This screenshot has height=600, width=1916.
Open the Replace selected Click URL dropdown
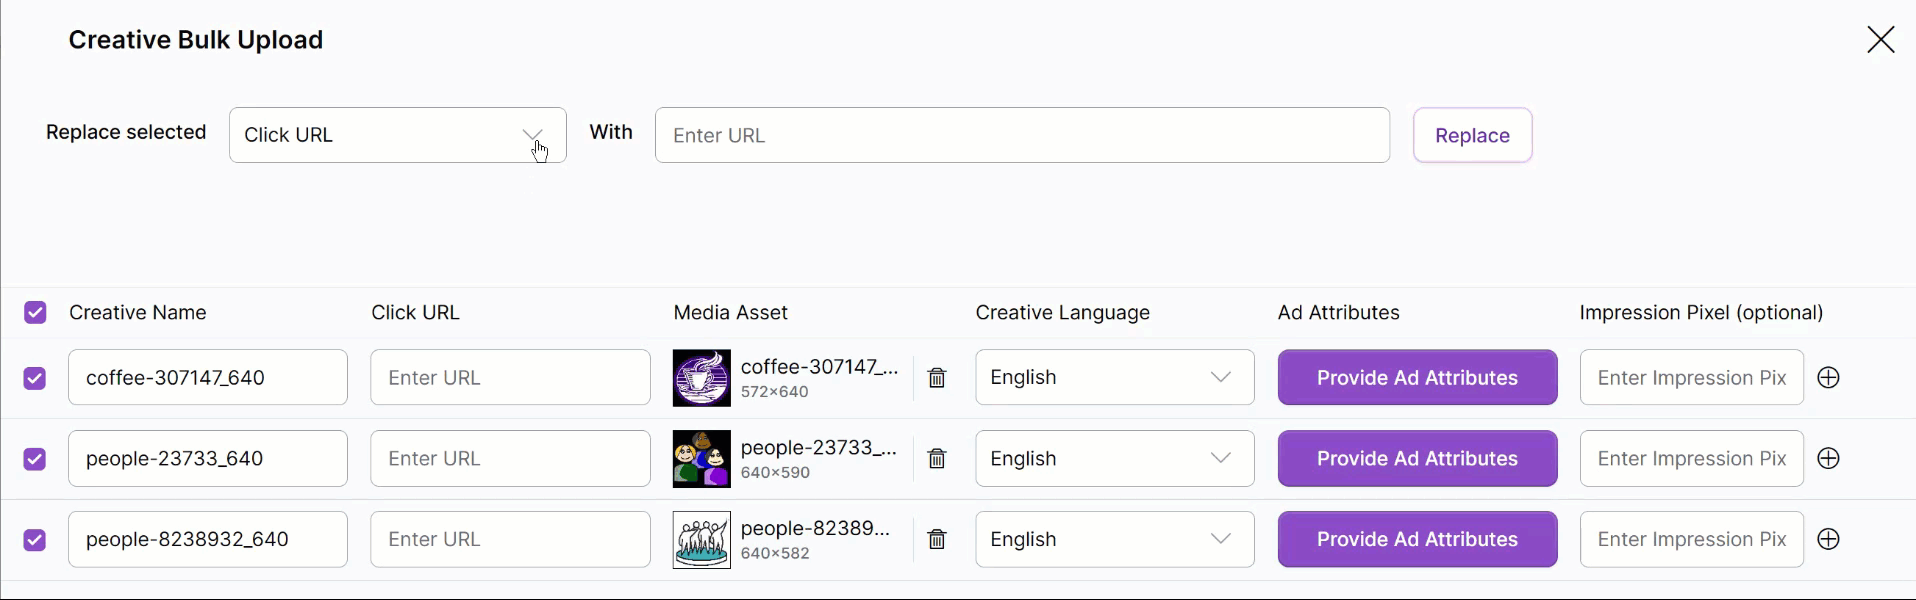coord(397,135)
